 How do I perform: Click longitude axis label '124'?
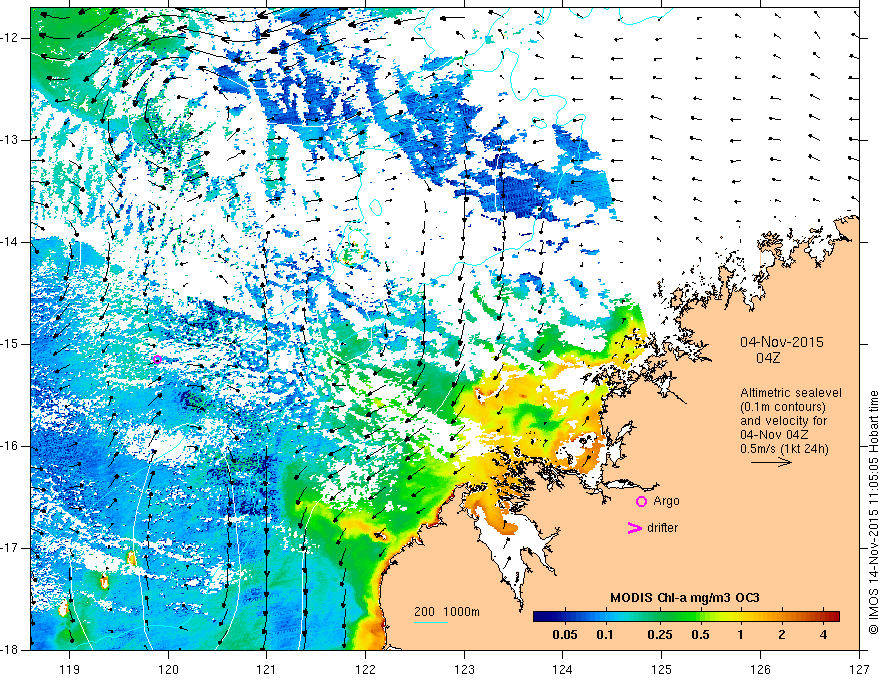[563, 669]
